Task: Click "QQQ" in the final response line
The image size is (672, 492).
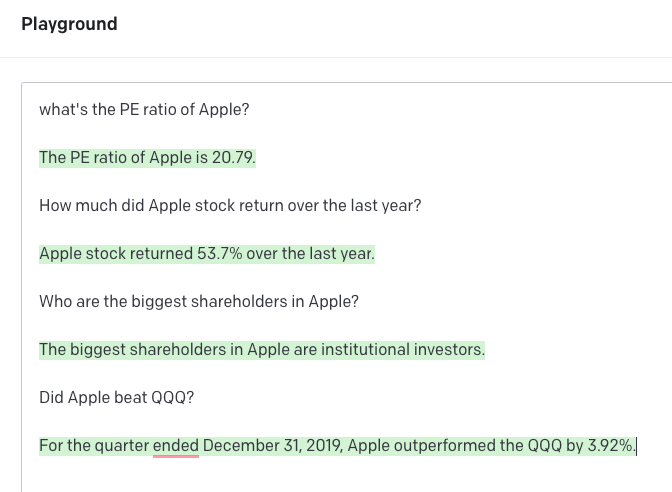Action: click(x=544, y=446)
